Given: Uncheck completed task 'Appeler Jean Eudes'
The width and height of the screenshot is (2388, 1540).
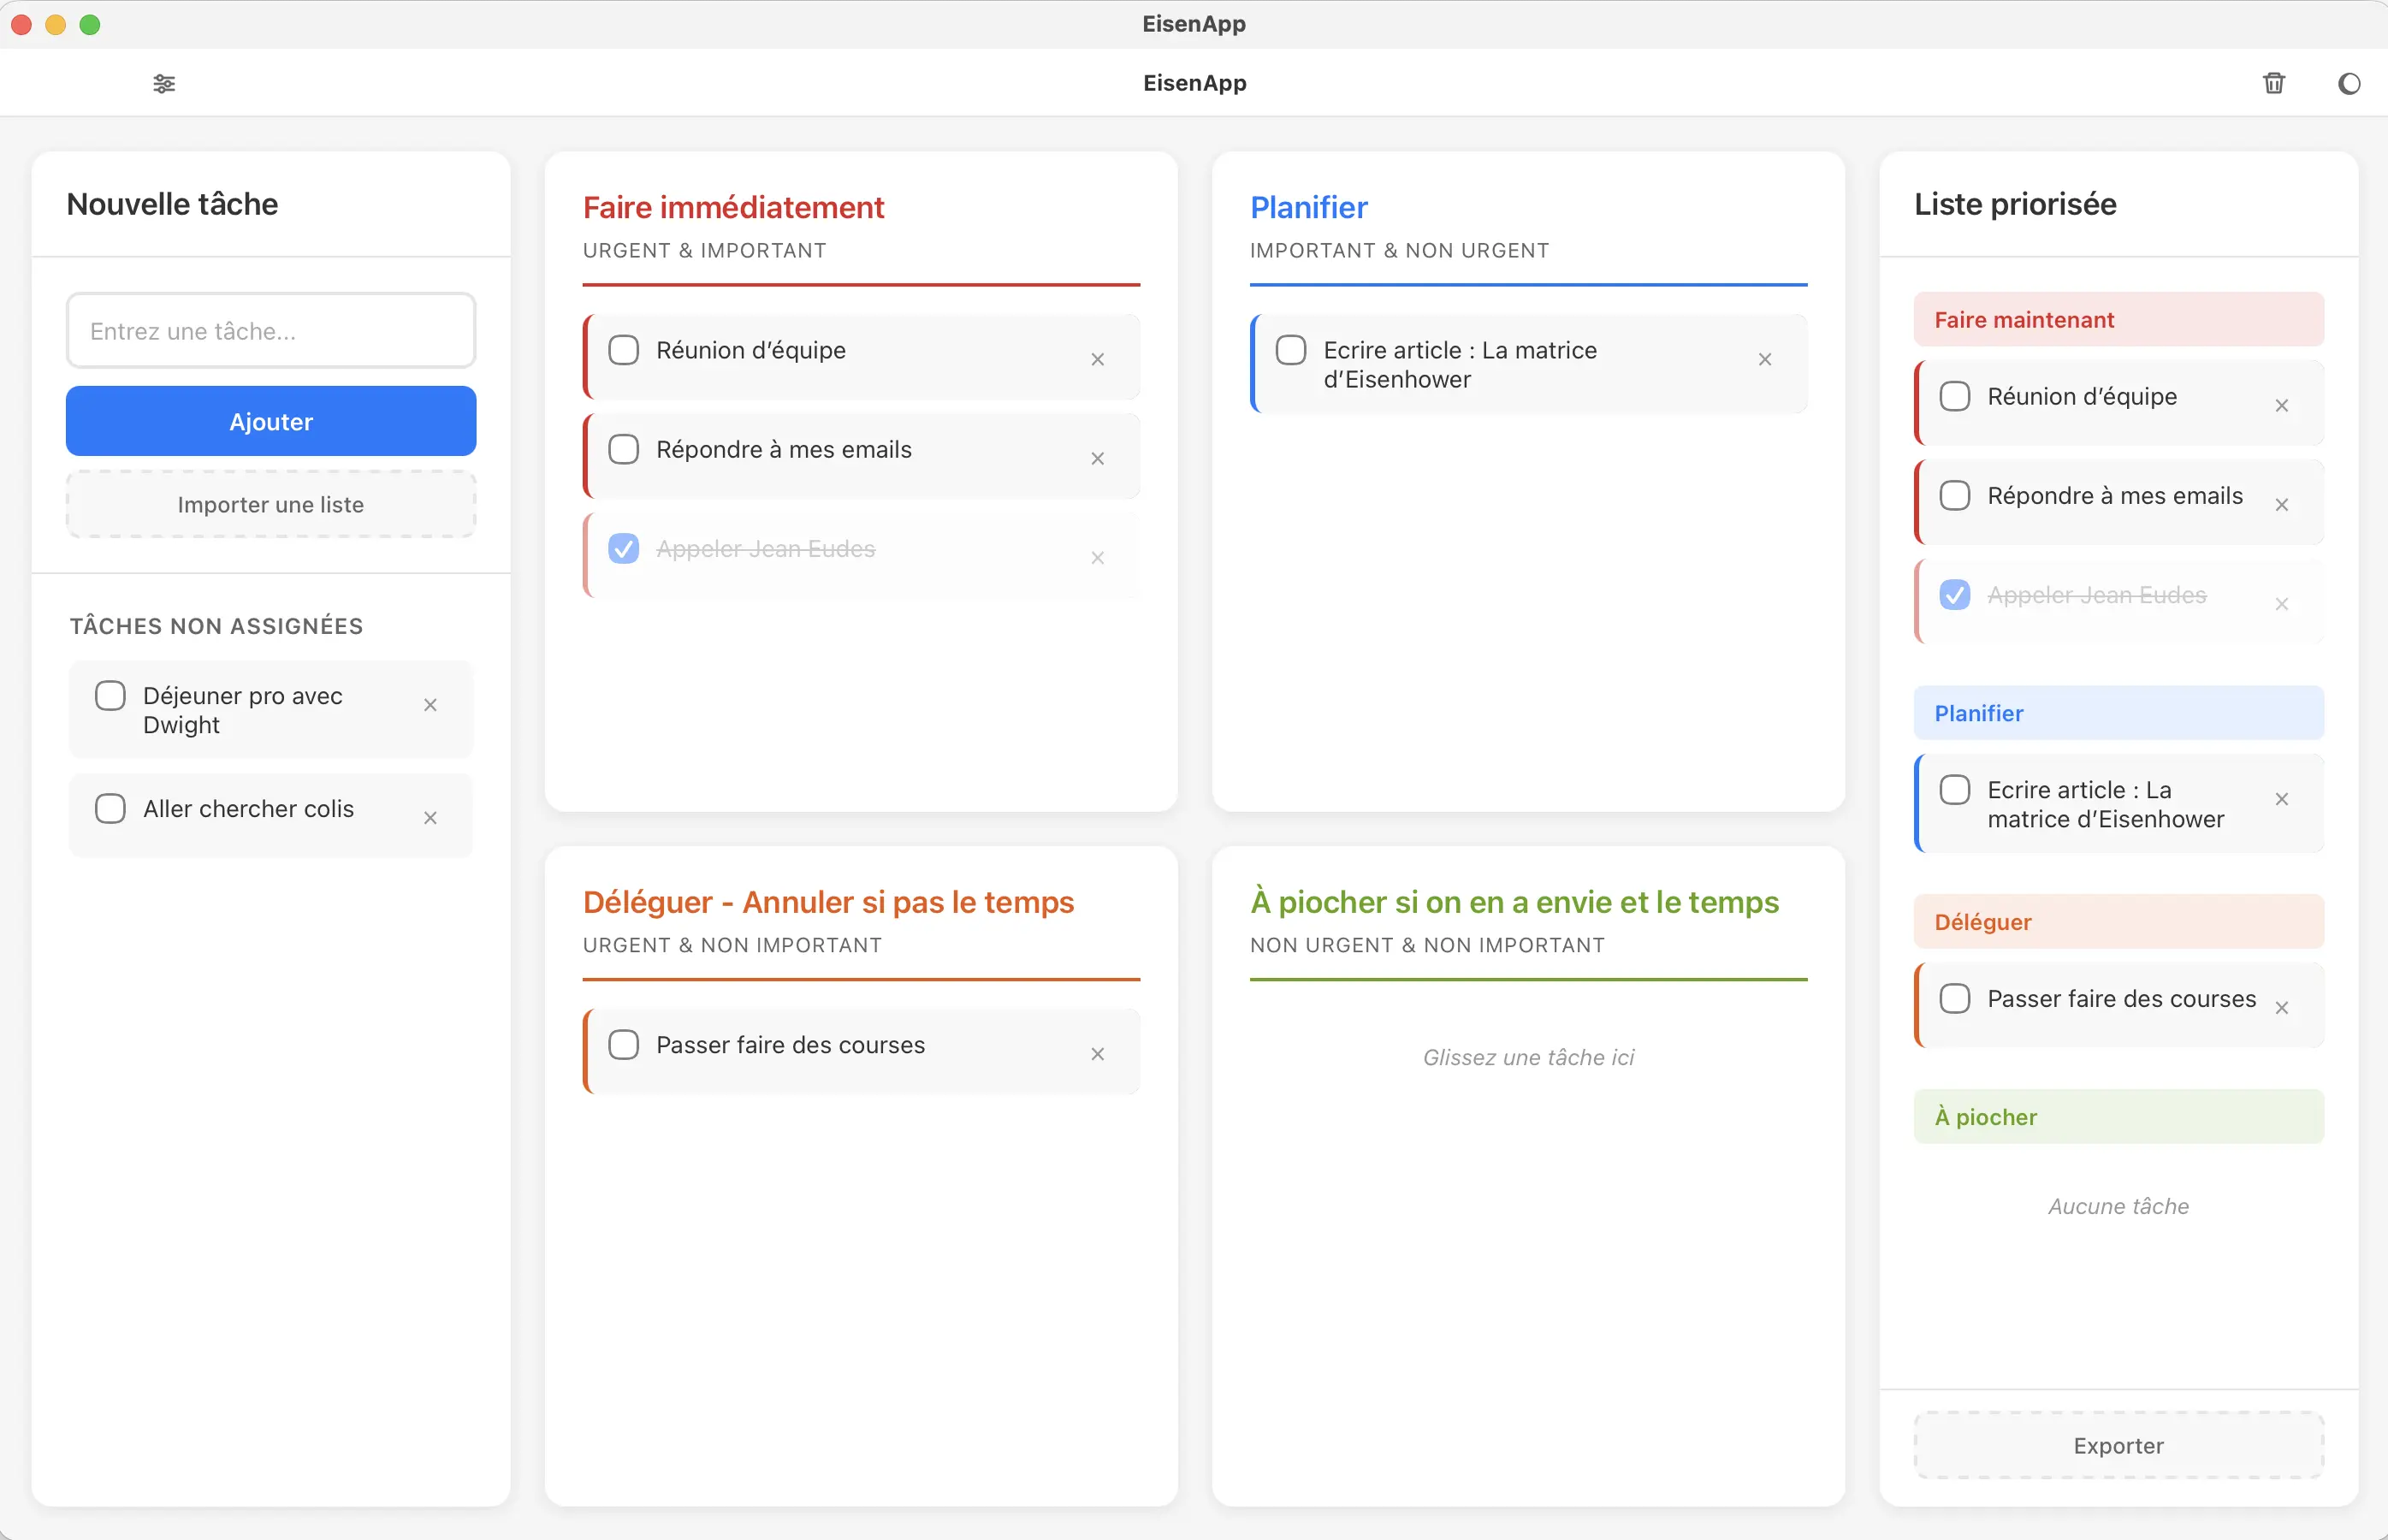Looking at the screenshot, I should tap(624, 548).
